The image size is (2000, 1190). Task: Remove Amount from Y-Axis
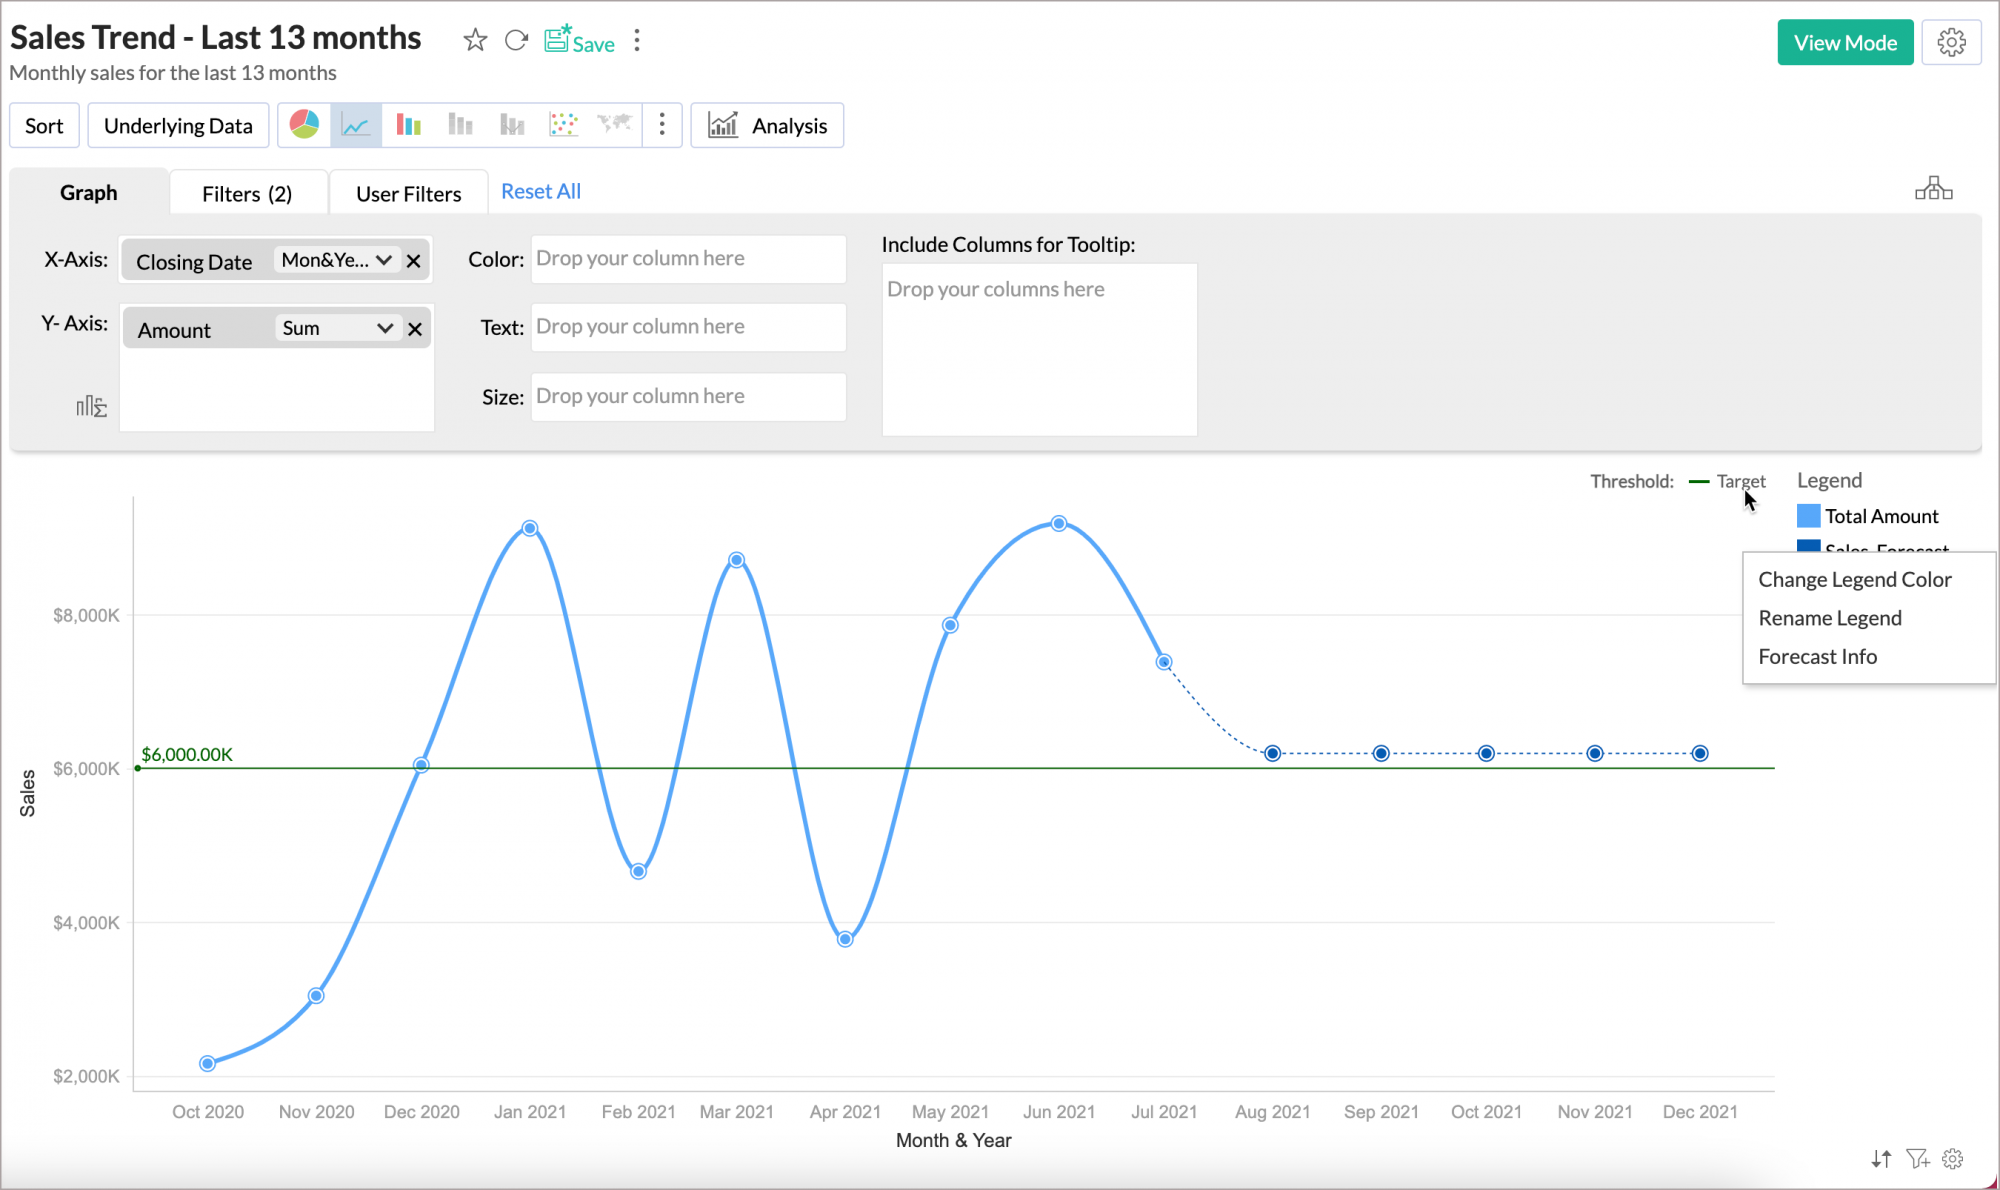click(414, 327)
